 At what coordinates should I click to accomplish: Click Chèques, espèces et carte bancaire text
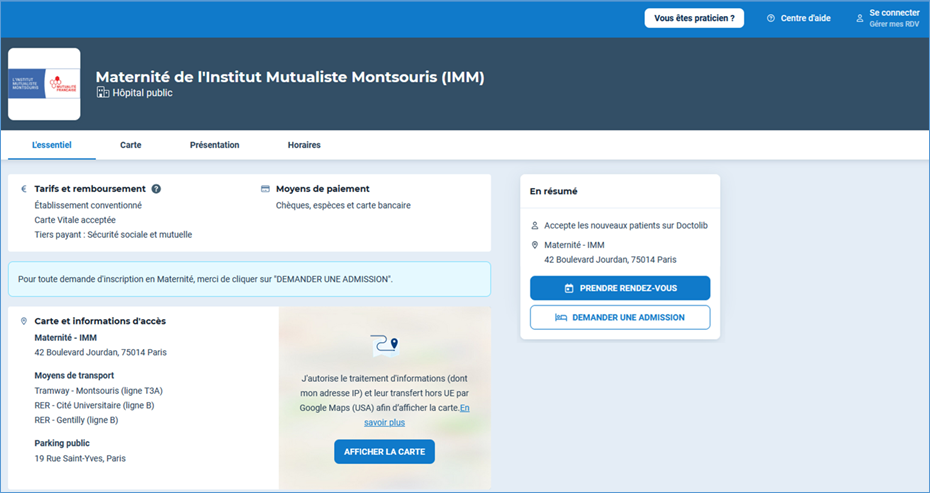[343, 205]
